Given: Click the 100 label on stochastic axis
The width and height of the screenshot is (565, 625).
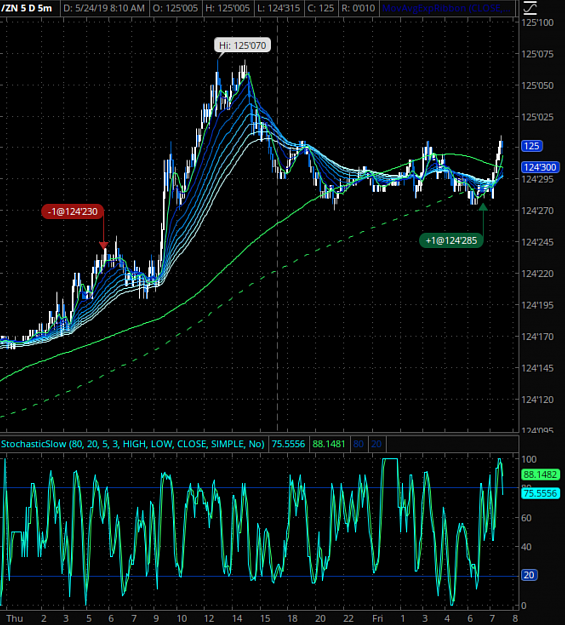Looking at the screenshot, I should click(529, 459).
